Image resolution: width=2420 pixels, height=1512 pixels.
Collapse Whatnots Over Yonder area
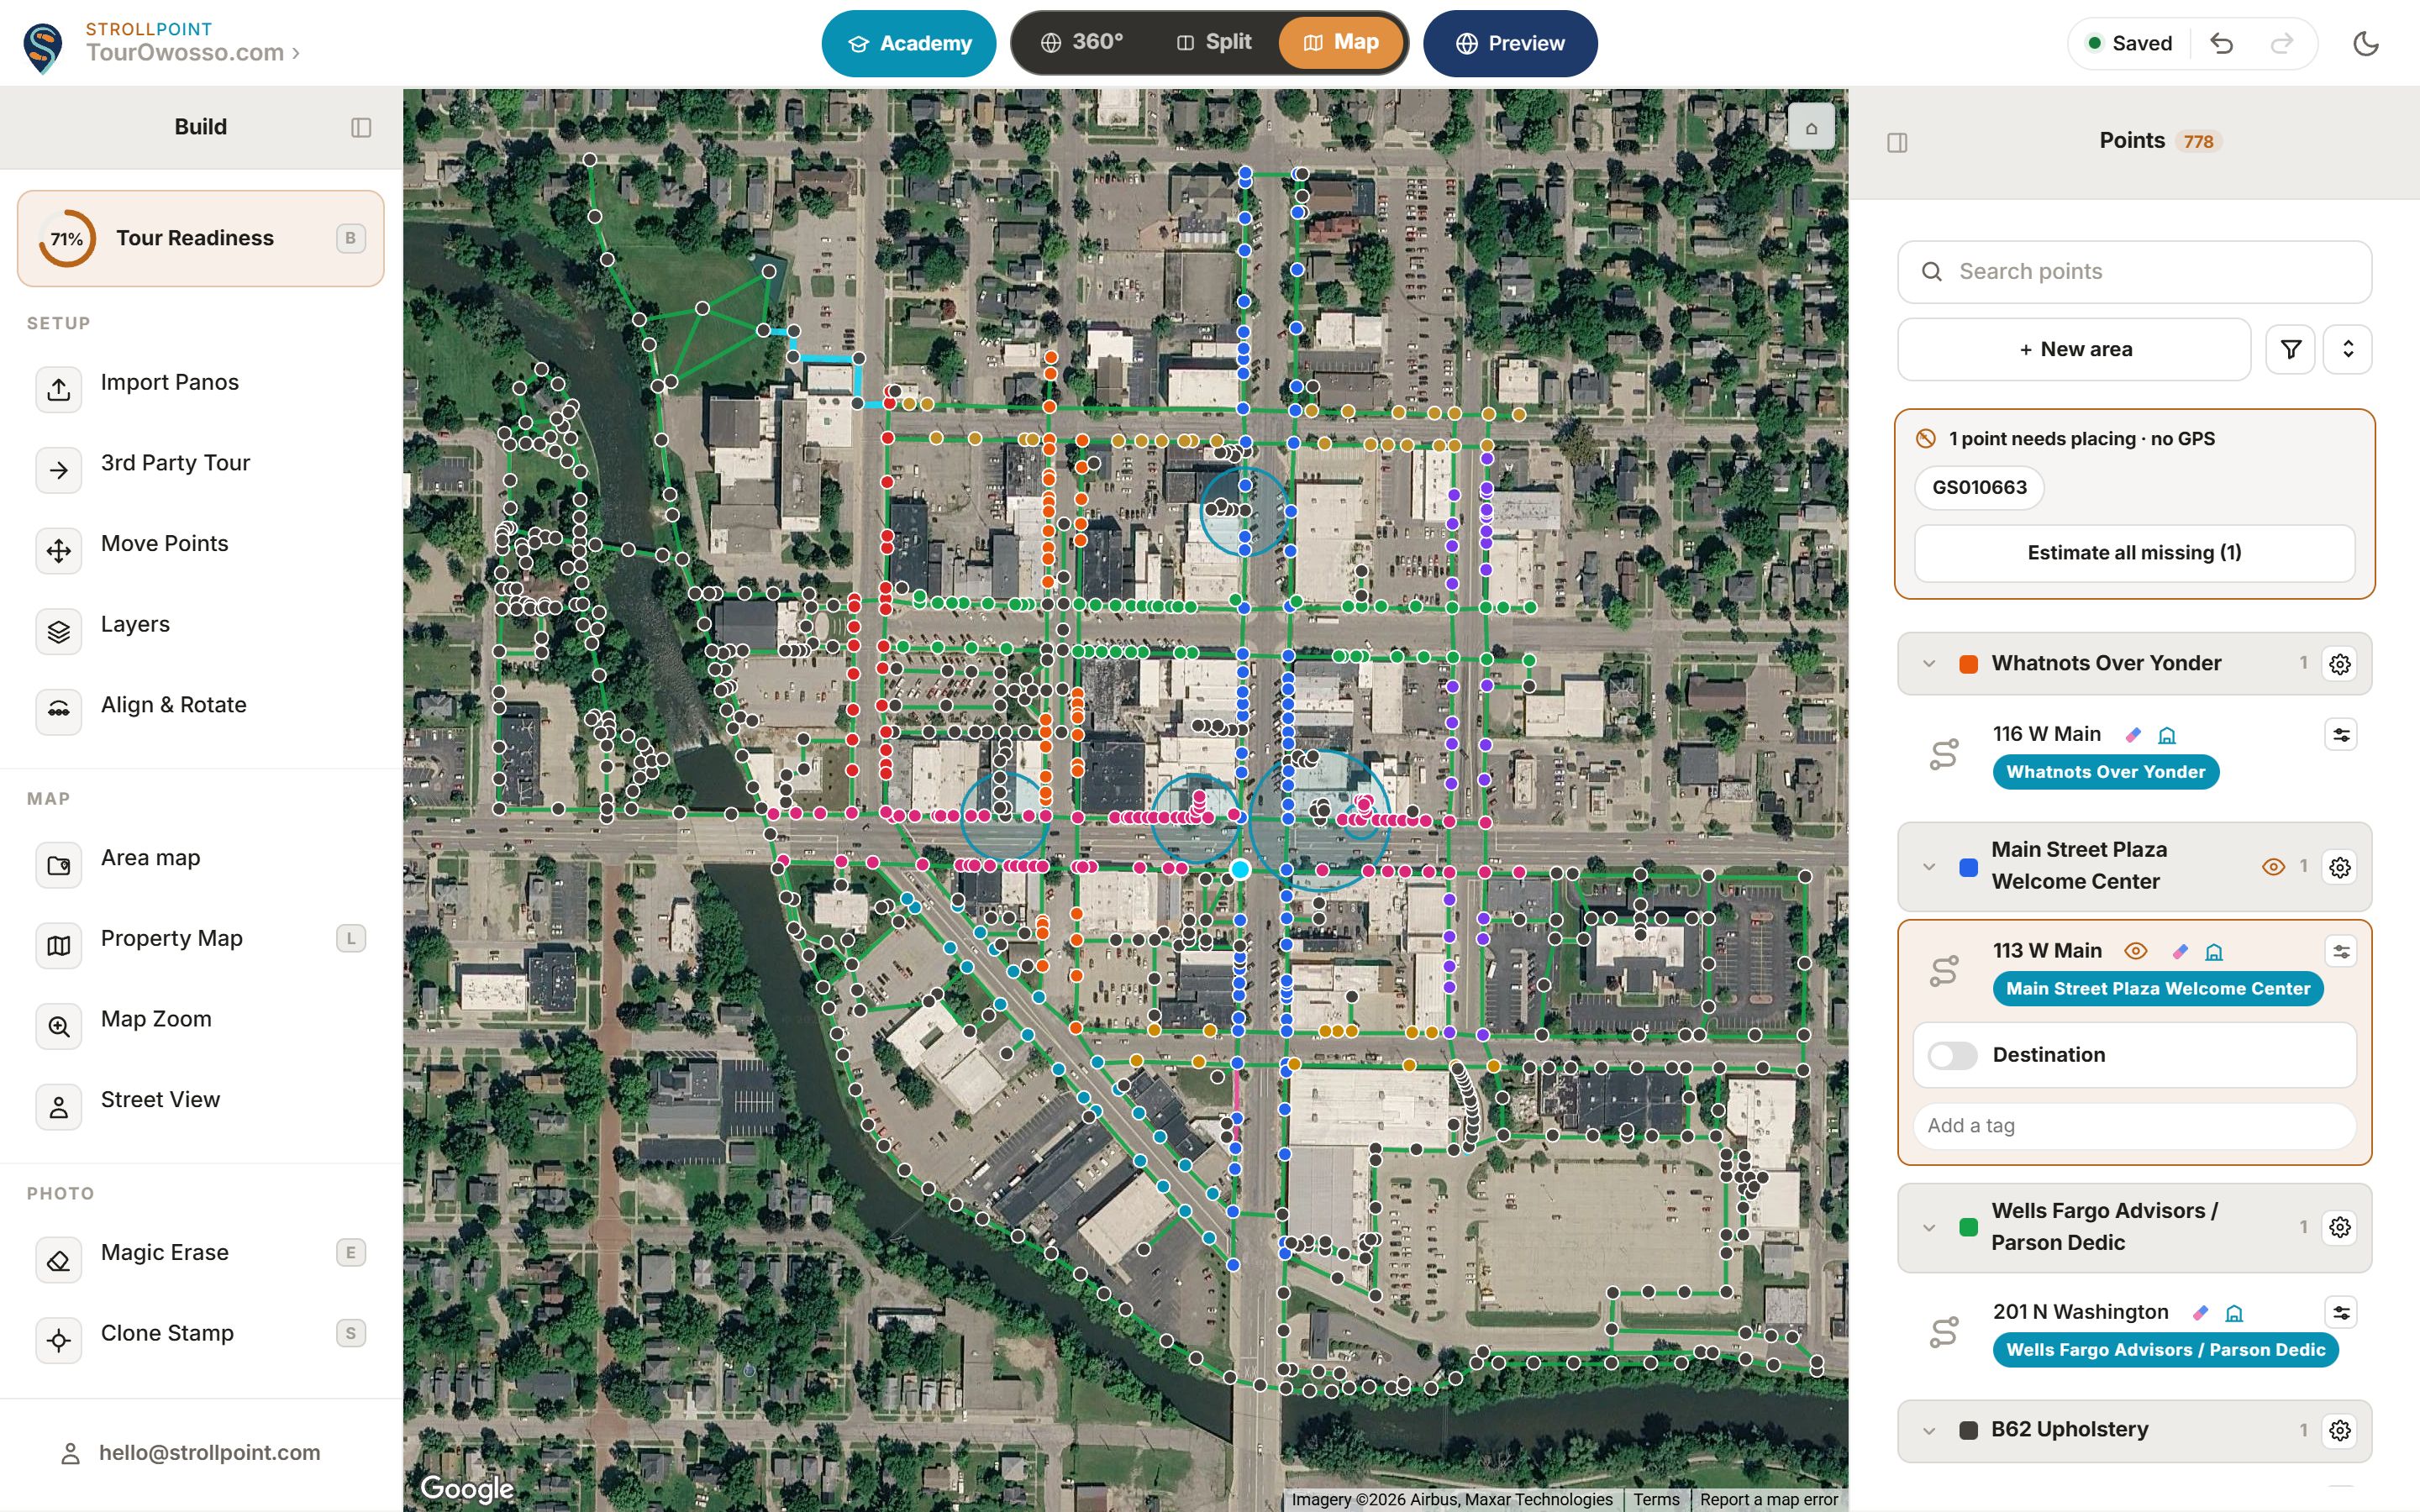(1929, 664)
